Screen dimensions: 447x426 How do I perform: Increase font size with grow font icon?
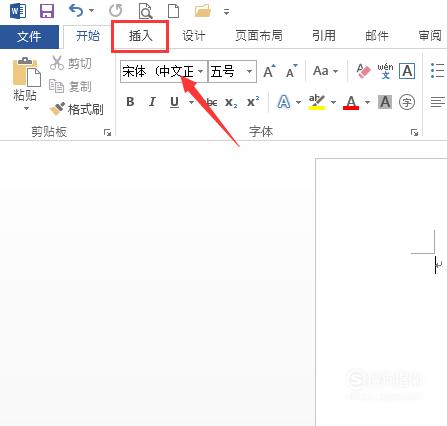point(269,71)
